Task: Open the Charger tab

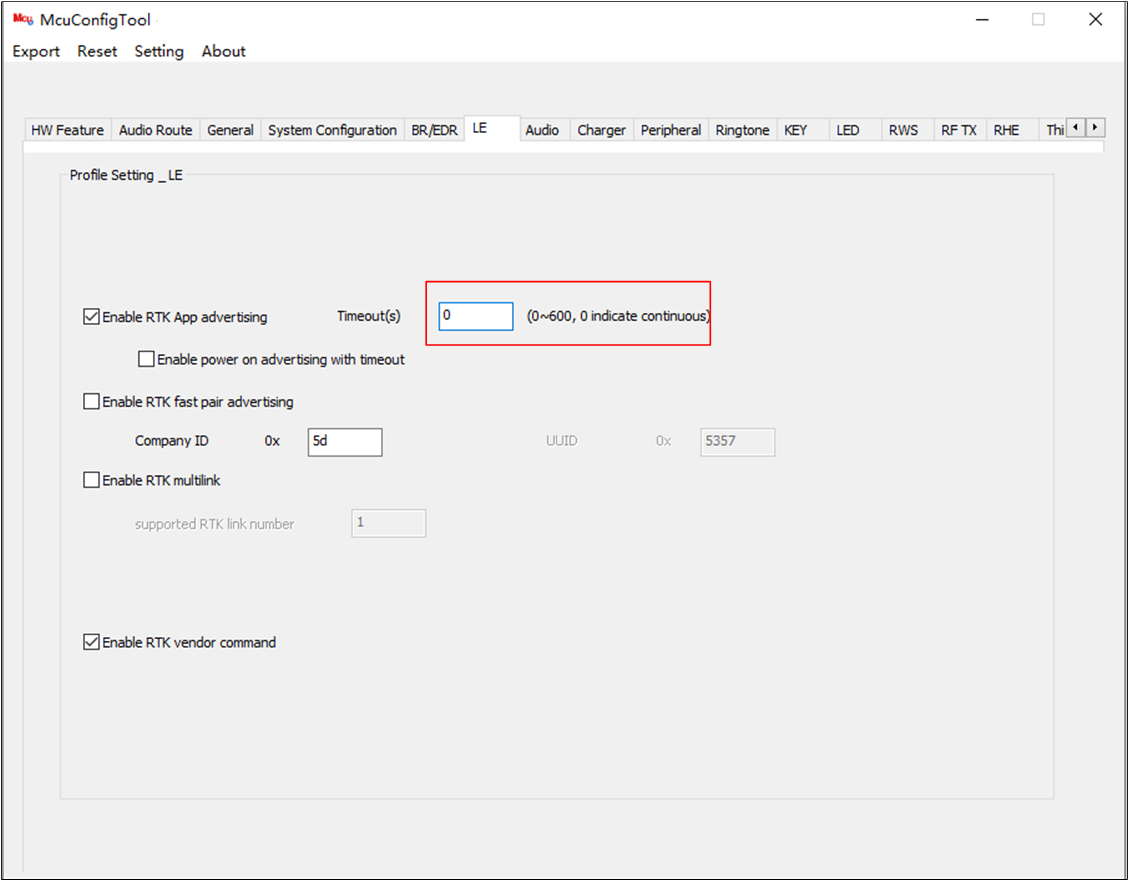Action: (601, 130)
